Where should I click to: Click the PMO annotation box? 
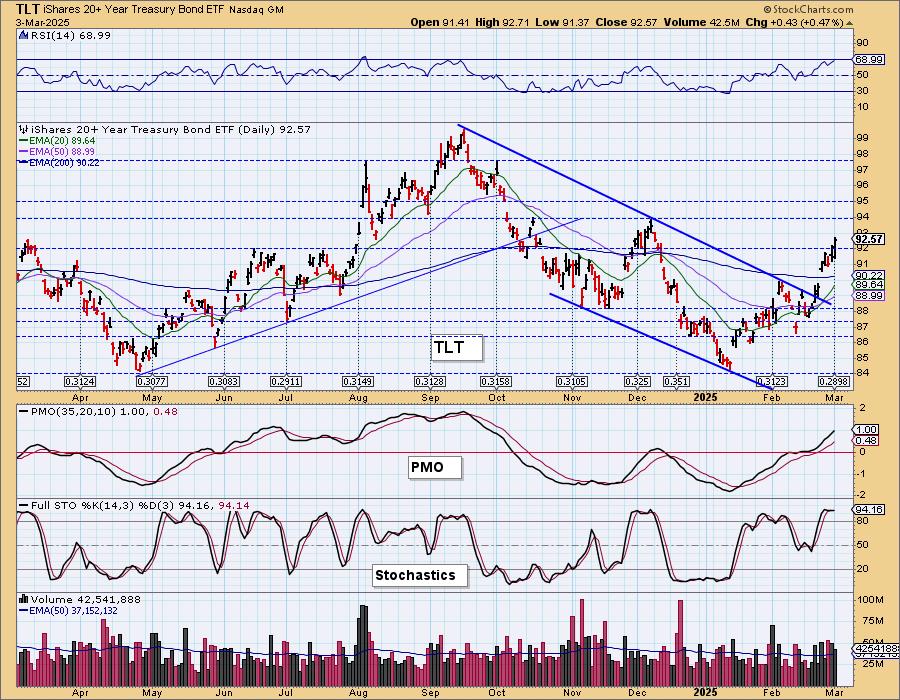[x=435, y=467]
